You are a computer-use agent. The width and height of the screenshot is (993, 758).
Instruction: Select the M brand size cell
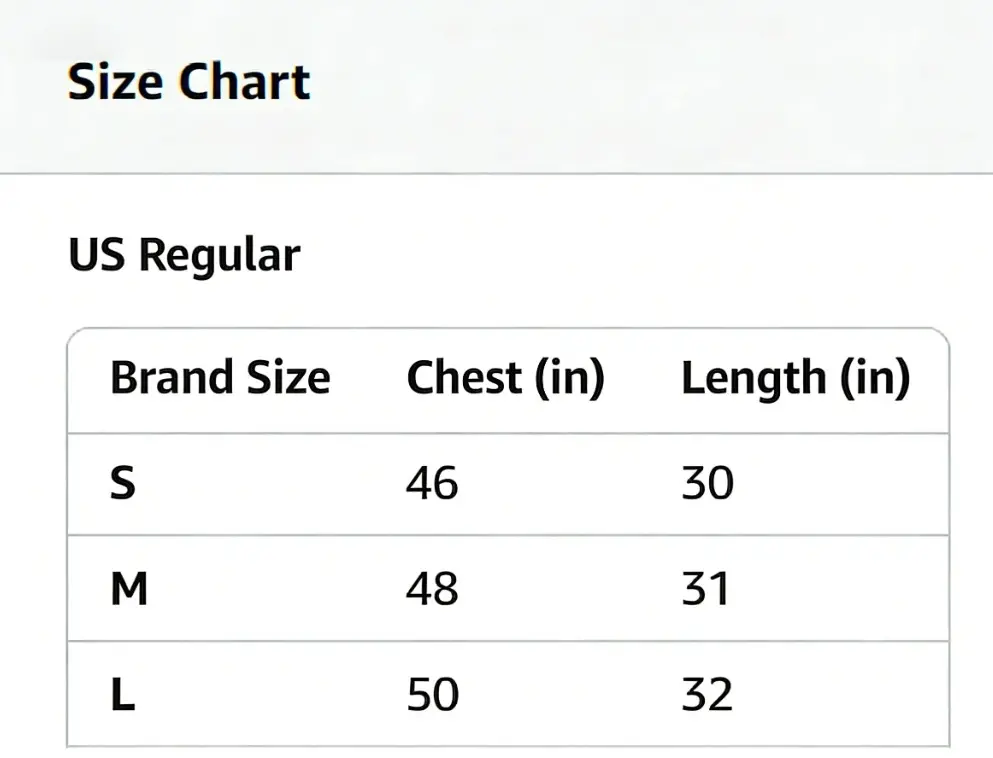[x=129, y=589]
